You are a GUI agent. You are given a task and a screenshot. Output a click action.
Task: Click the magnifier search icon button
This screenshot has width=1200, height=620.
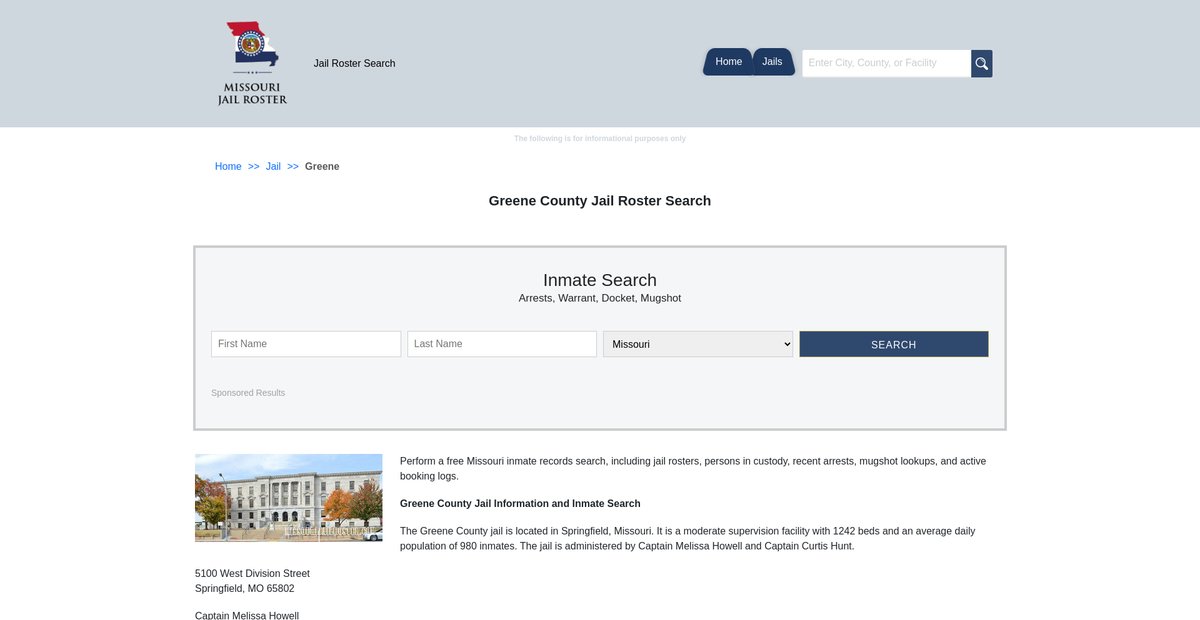pyautogui.click(x=982, y=63)
